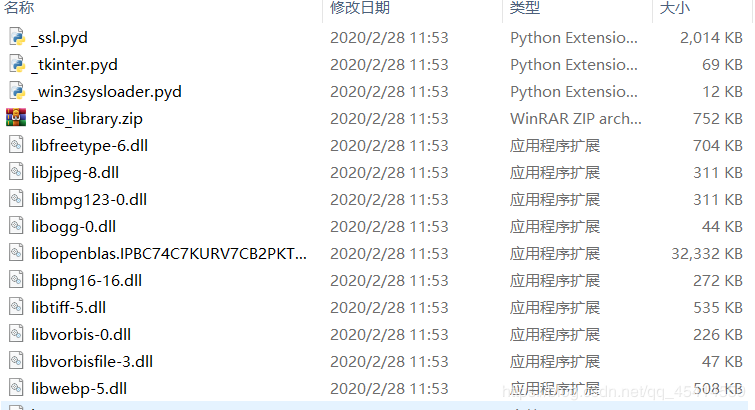Click the _win32sysloader.pyd file icon
The height and width of the screenshot is (410, 755).
(16, 92)
